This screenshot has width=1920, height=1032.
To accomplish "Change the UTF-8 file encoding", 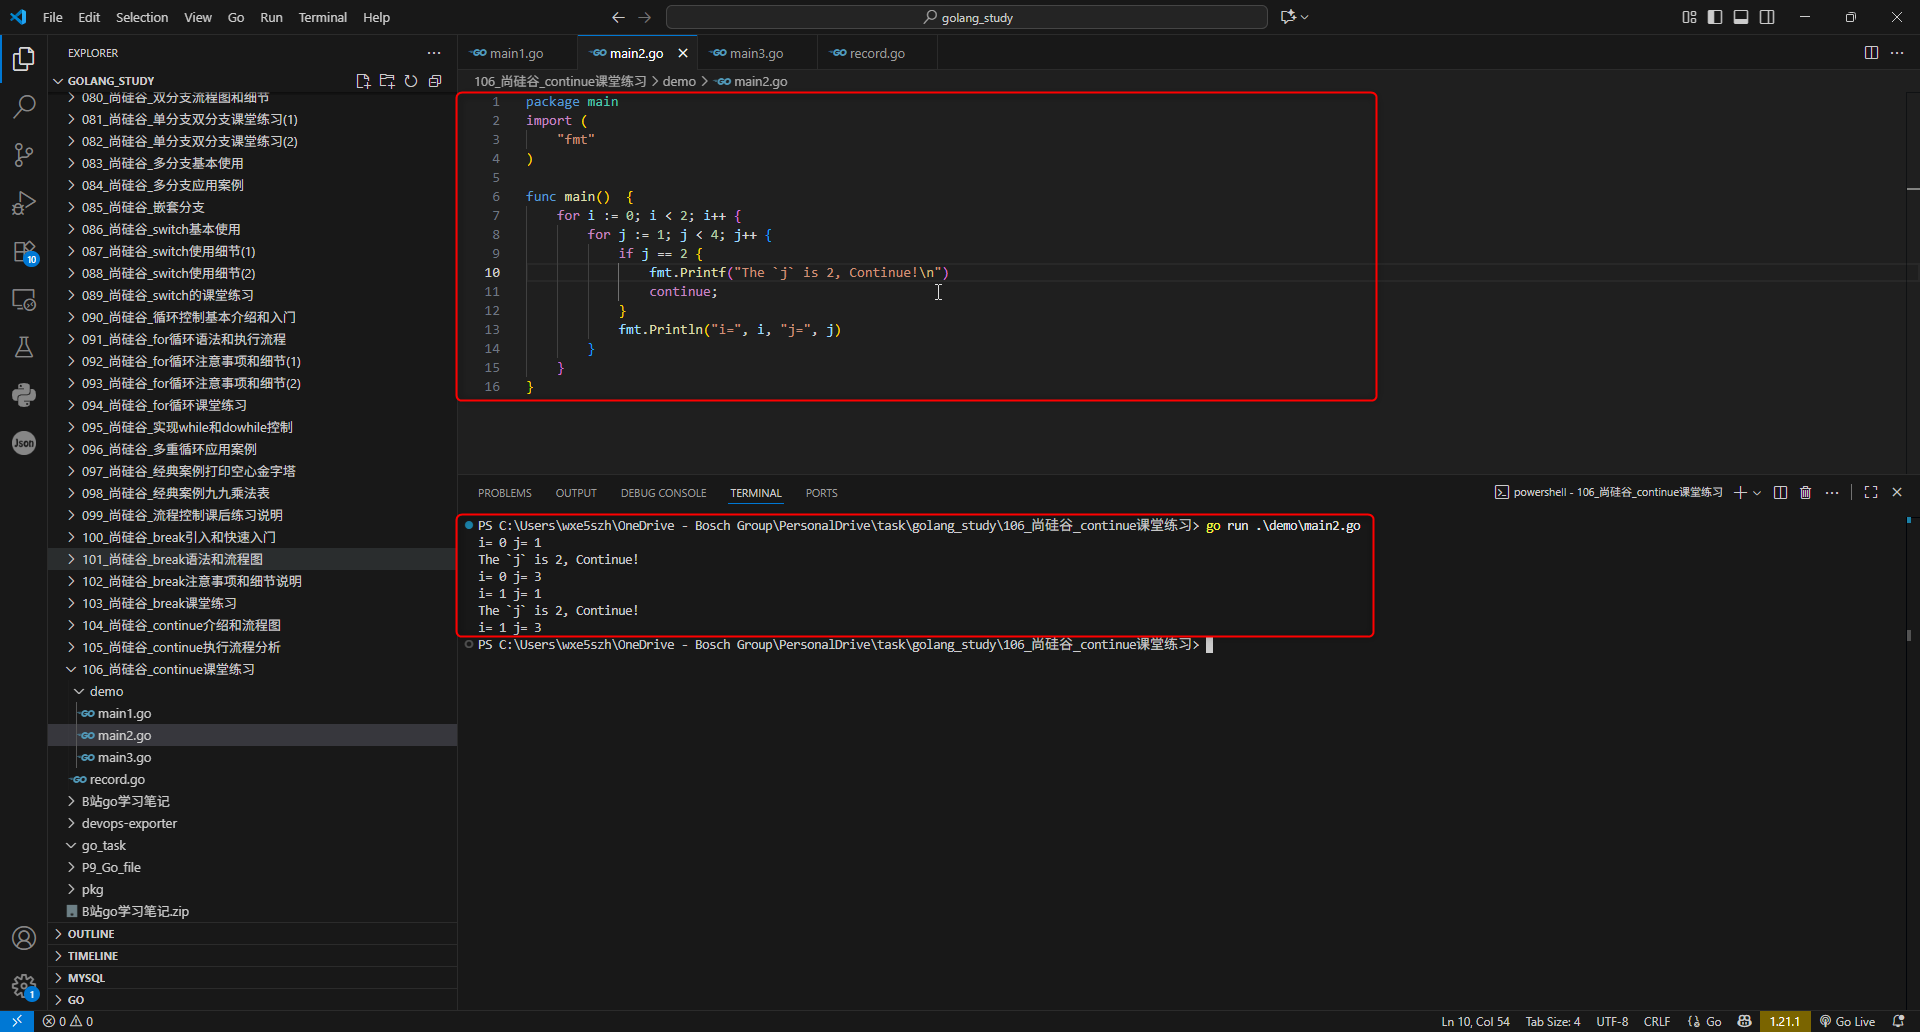I will (1612, 1021).
